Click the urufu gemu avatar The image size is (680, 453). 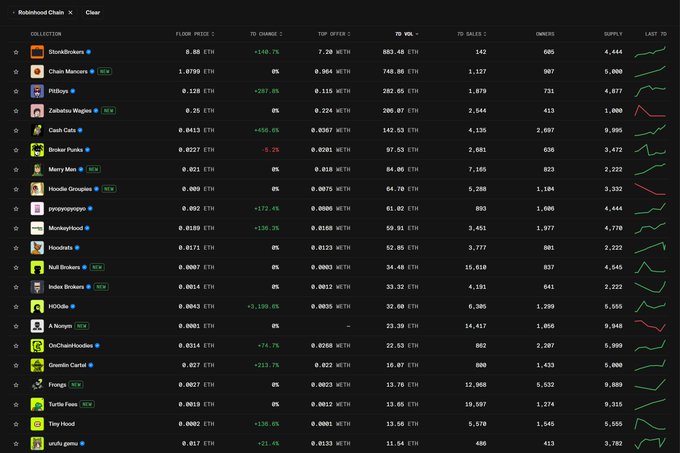click(x=37, y=443)
